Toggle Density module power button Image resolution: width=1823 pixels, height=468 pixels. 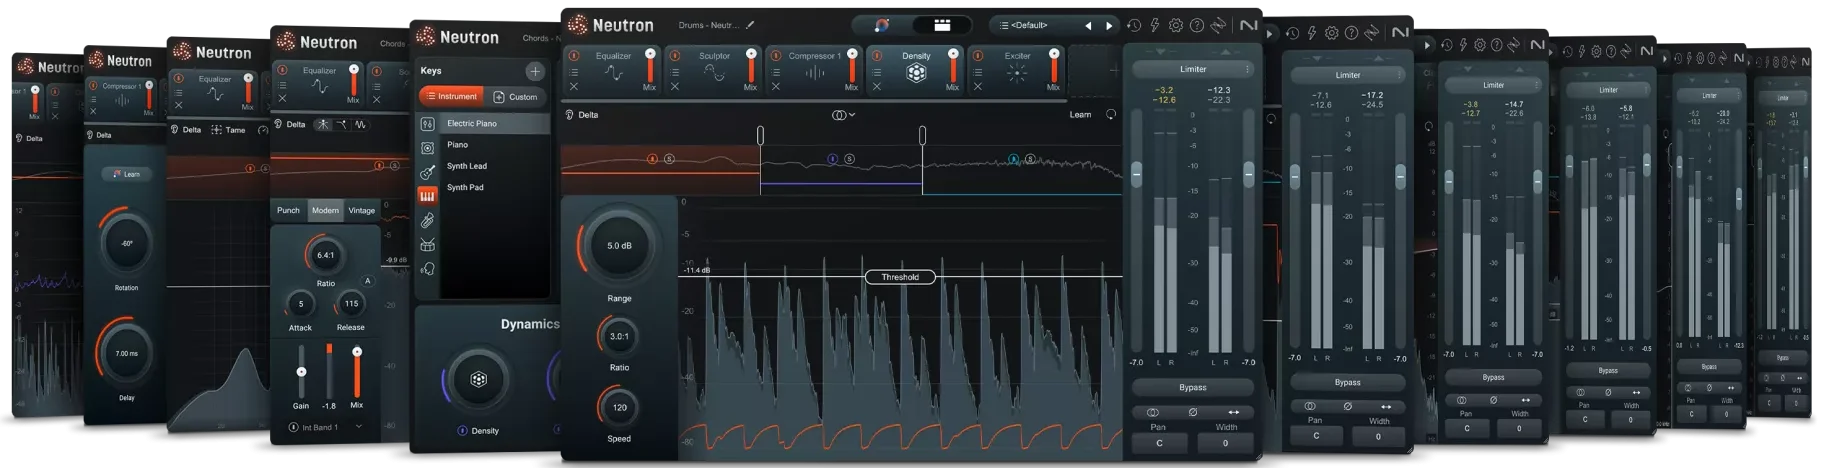[x=877, y=56]
